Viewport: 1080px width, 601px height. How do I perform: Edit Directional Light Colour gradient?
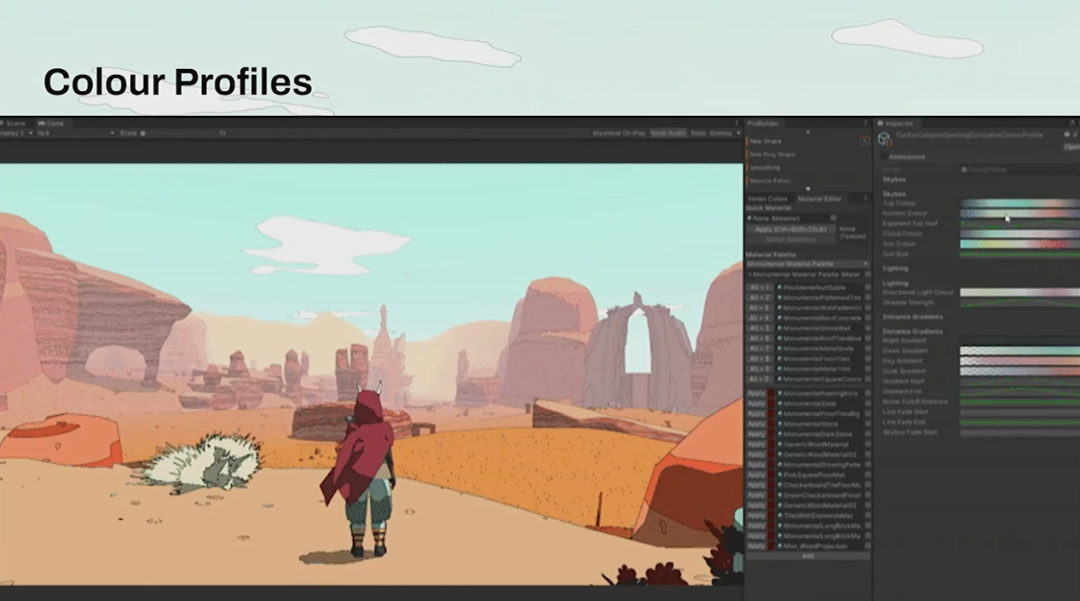[1020, 293]
